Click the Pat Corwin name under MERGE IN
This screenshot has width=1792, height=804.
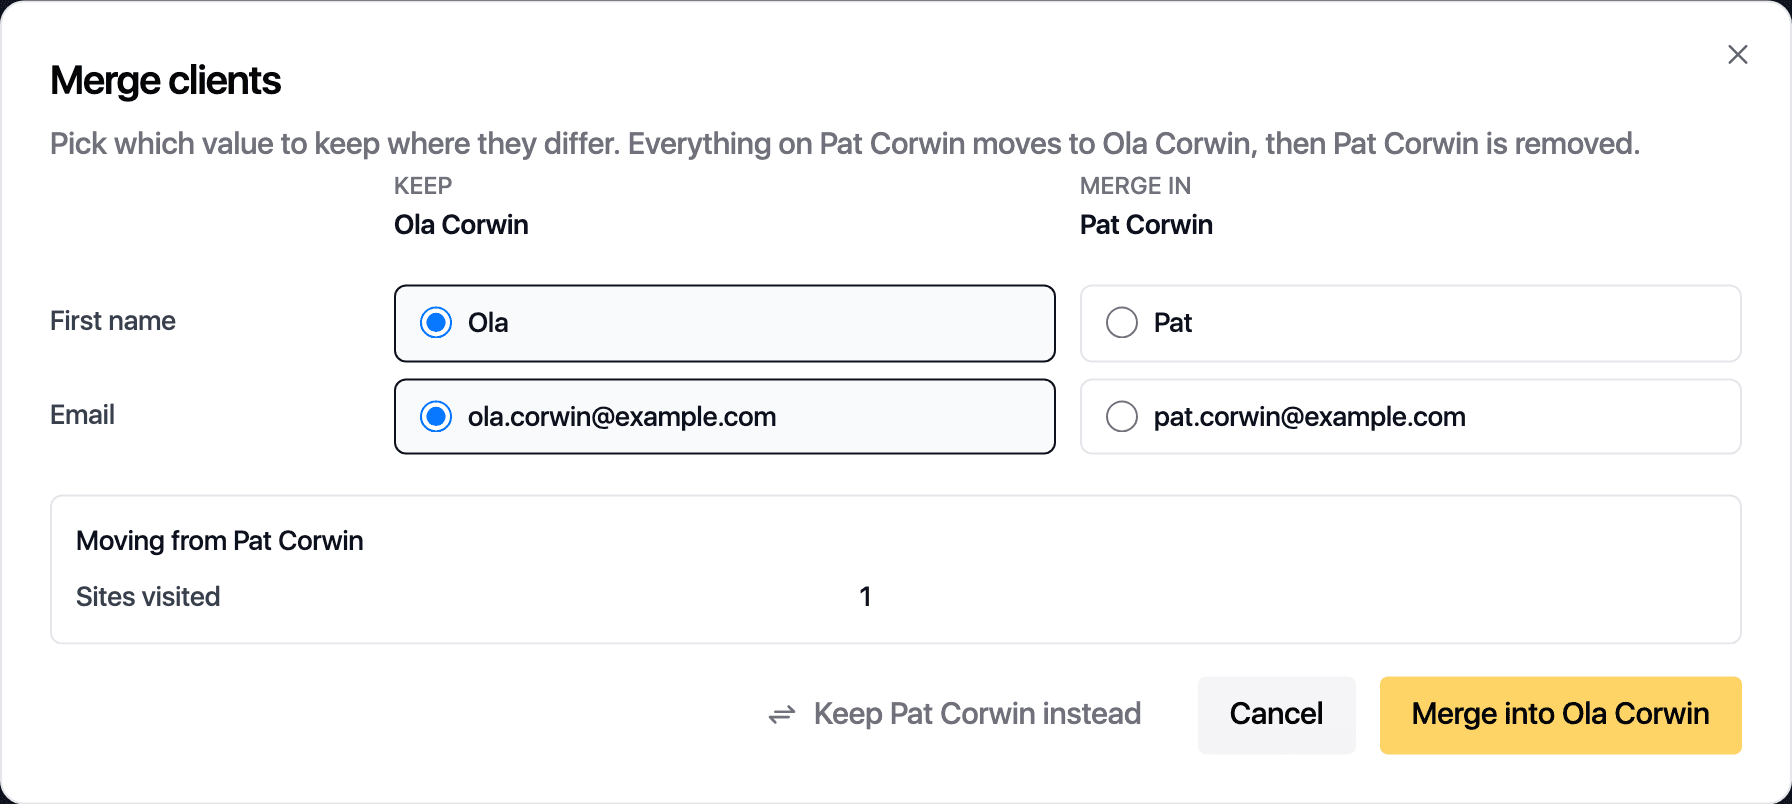1146,225
